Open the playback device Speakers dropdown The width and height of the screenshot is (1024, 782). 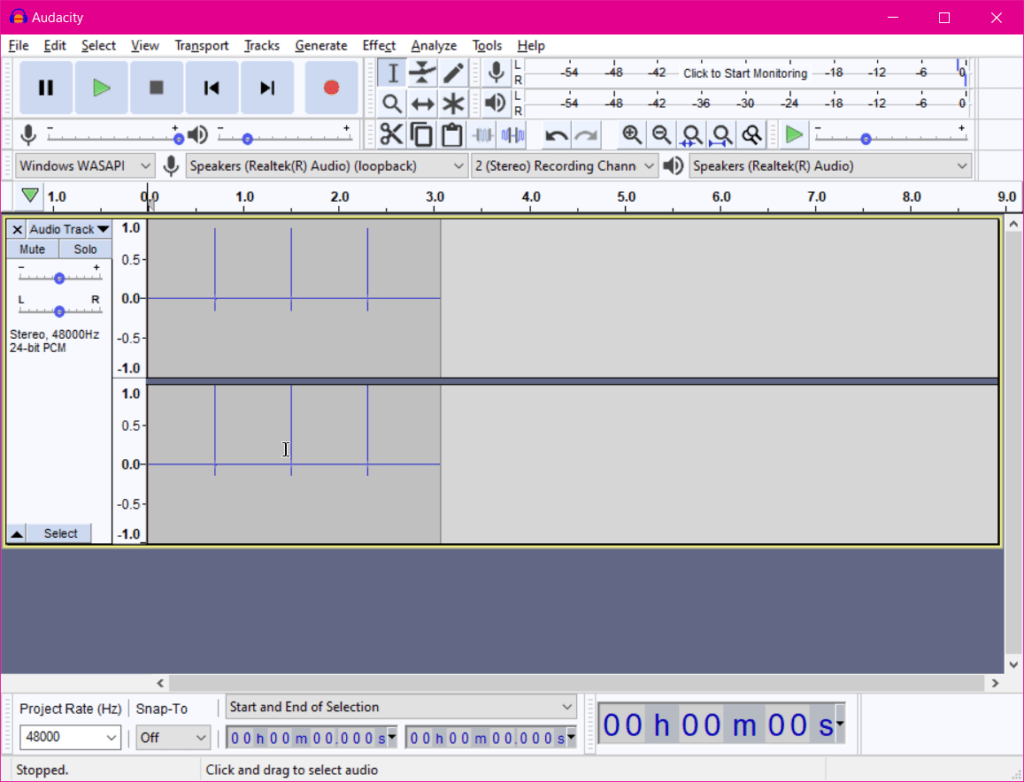tap(830, 166)
